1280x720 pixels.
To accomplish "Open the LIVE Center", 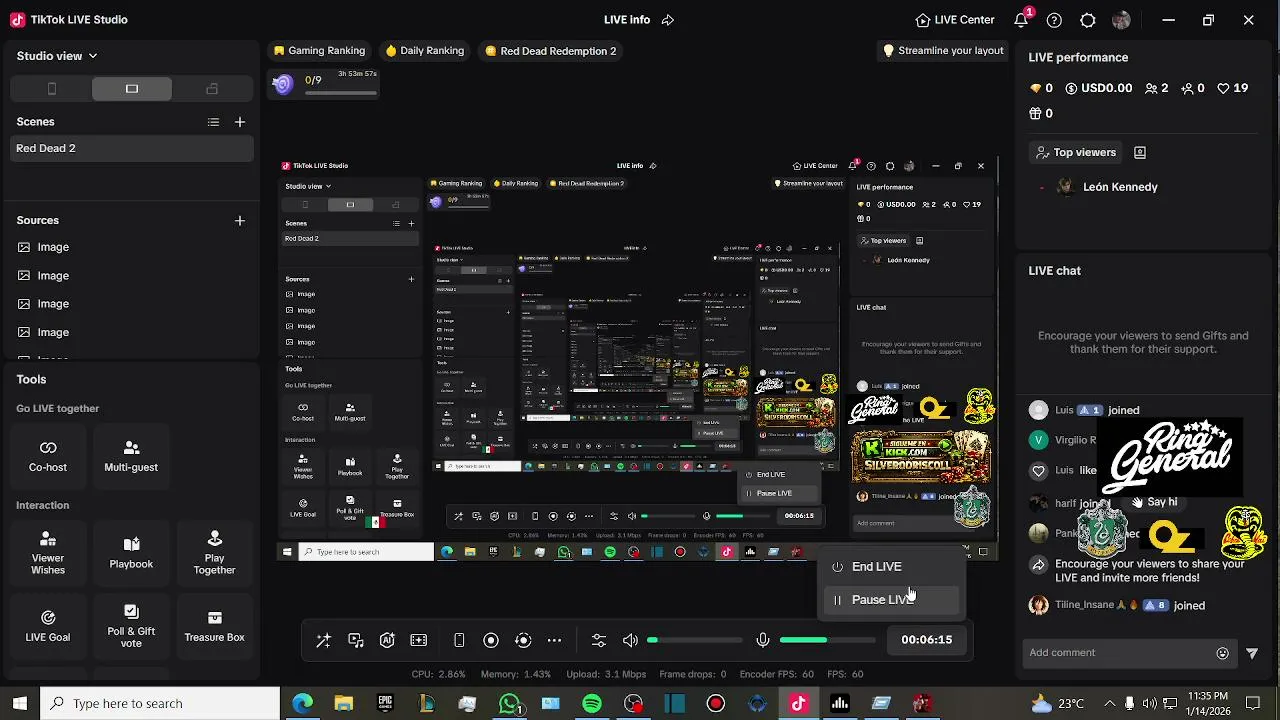I will 955,20.
